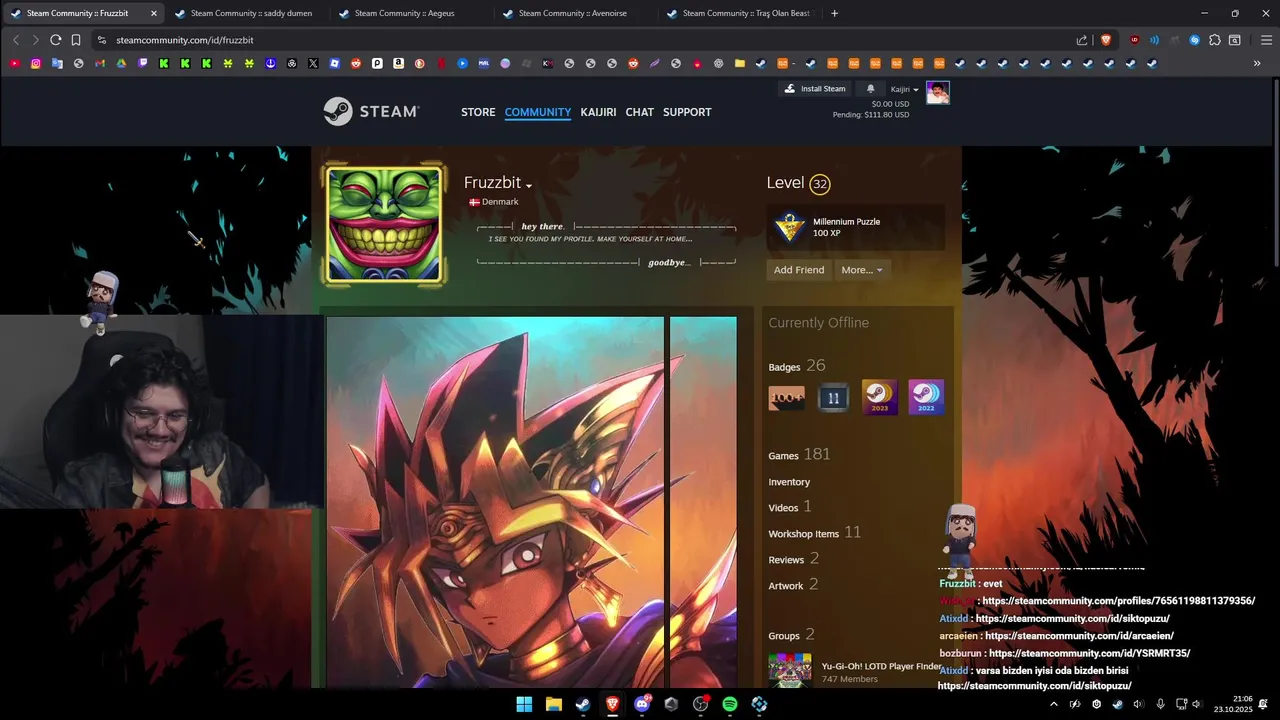Click the browser reload button
The height and width of the screenshot is (720, 1280).
(56, 40)
